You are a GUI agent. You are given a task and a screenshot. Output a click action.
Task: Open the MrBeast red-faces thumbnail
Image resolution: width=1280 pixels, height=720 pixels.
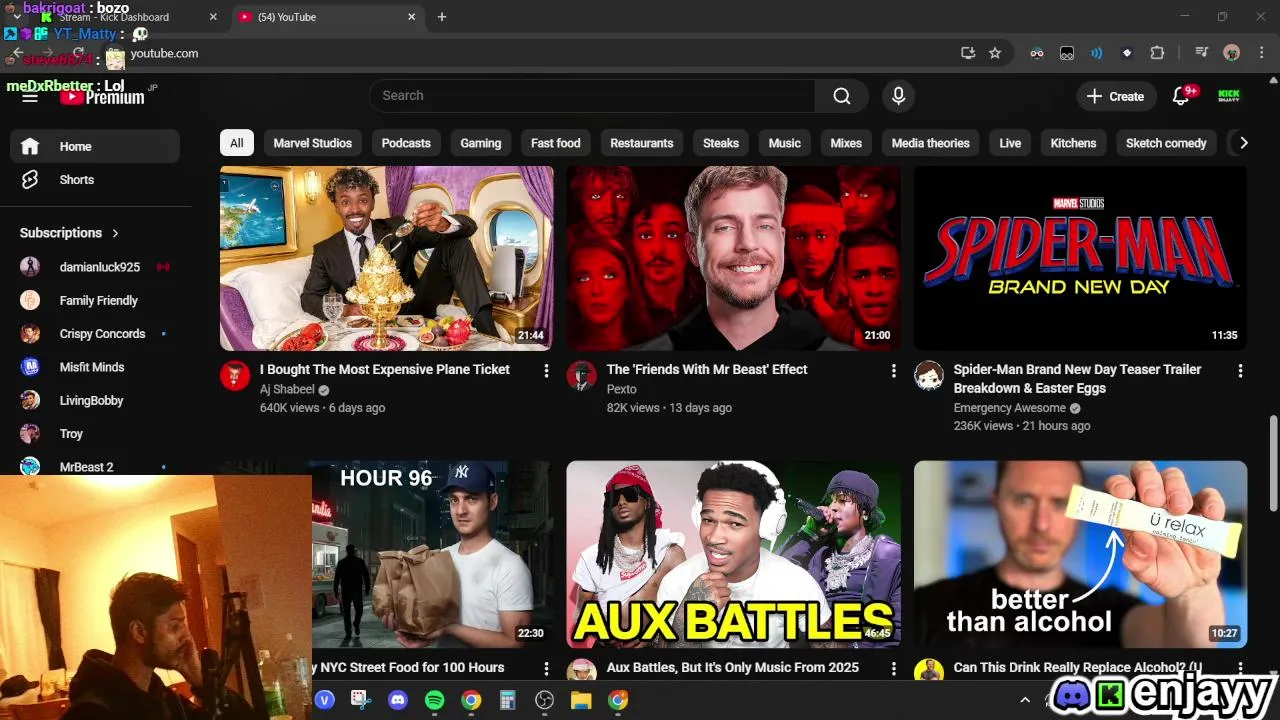point(733,258)
